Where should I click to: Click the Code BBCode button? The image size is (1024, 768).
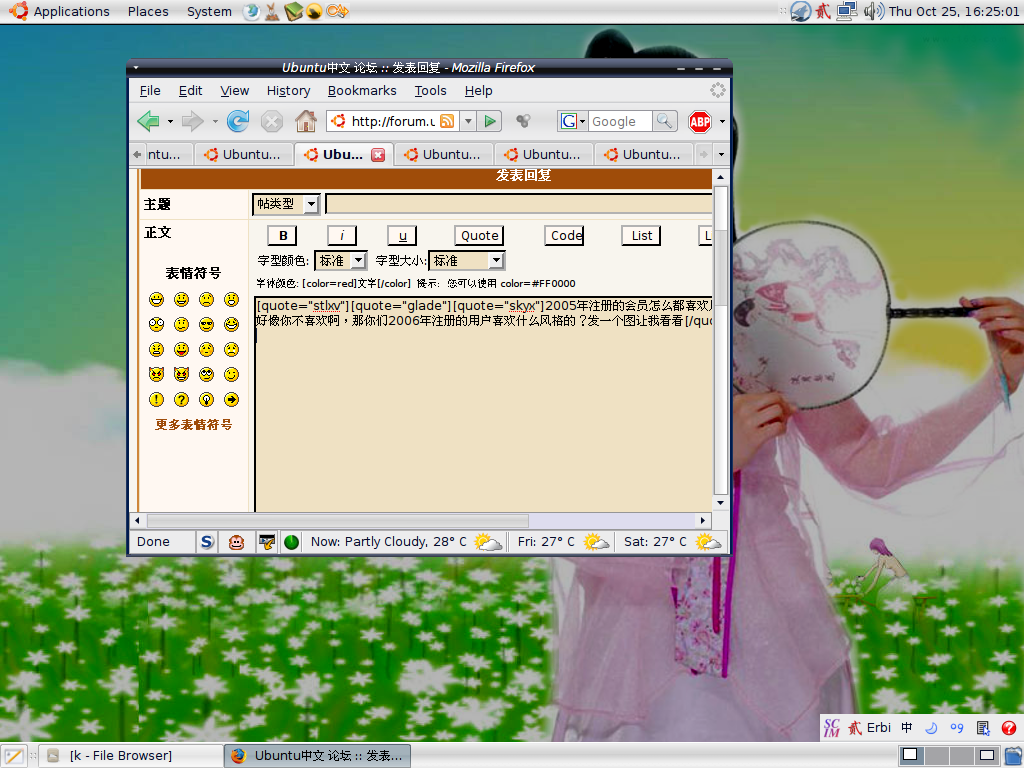click(564, 236)
